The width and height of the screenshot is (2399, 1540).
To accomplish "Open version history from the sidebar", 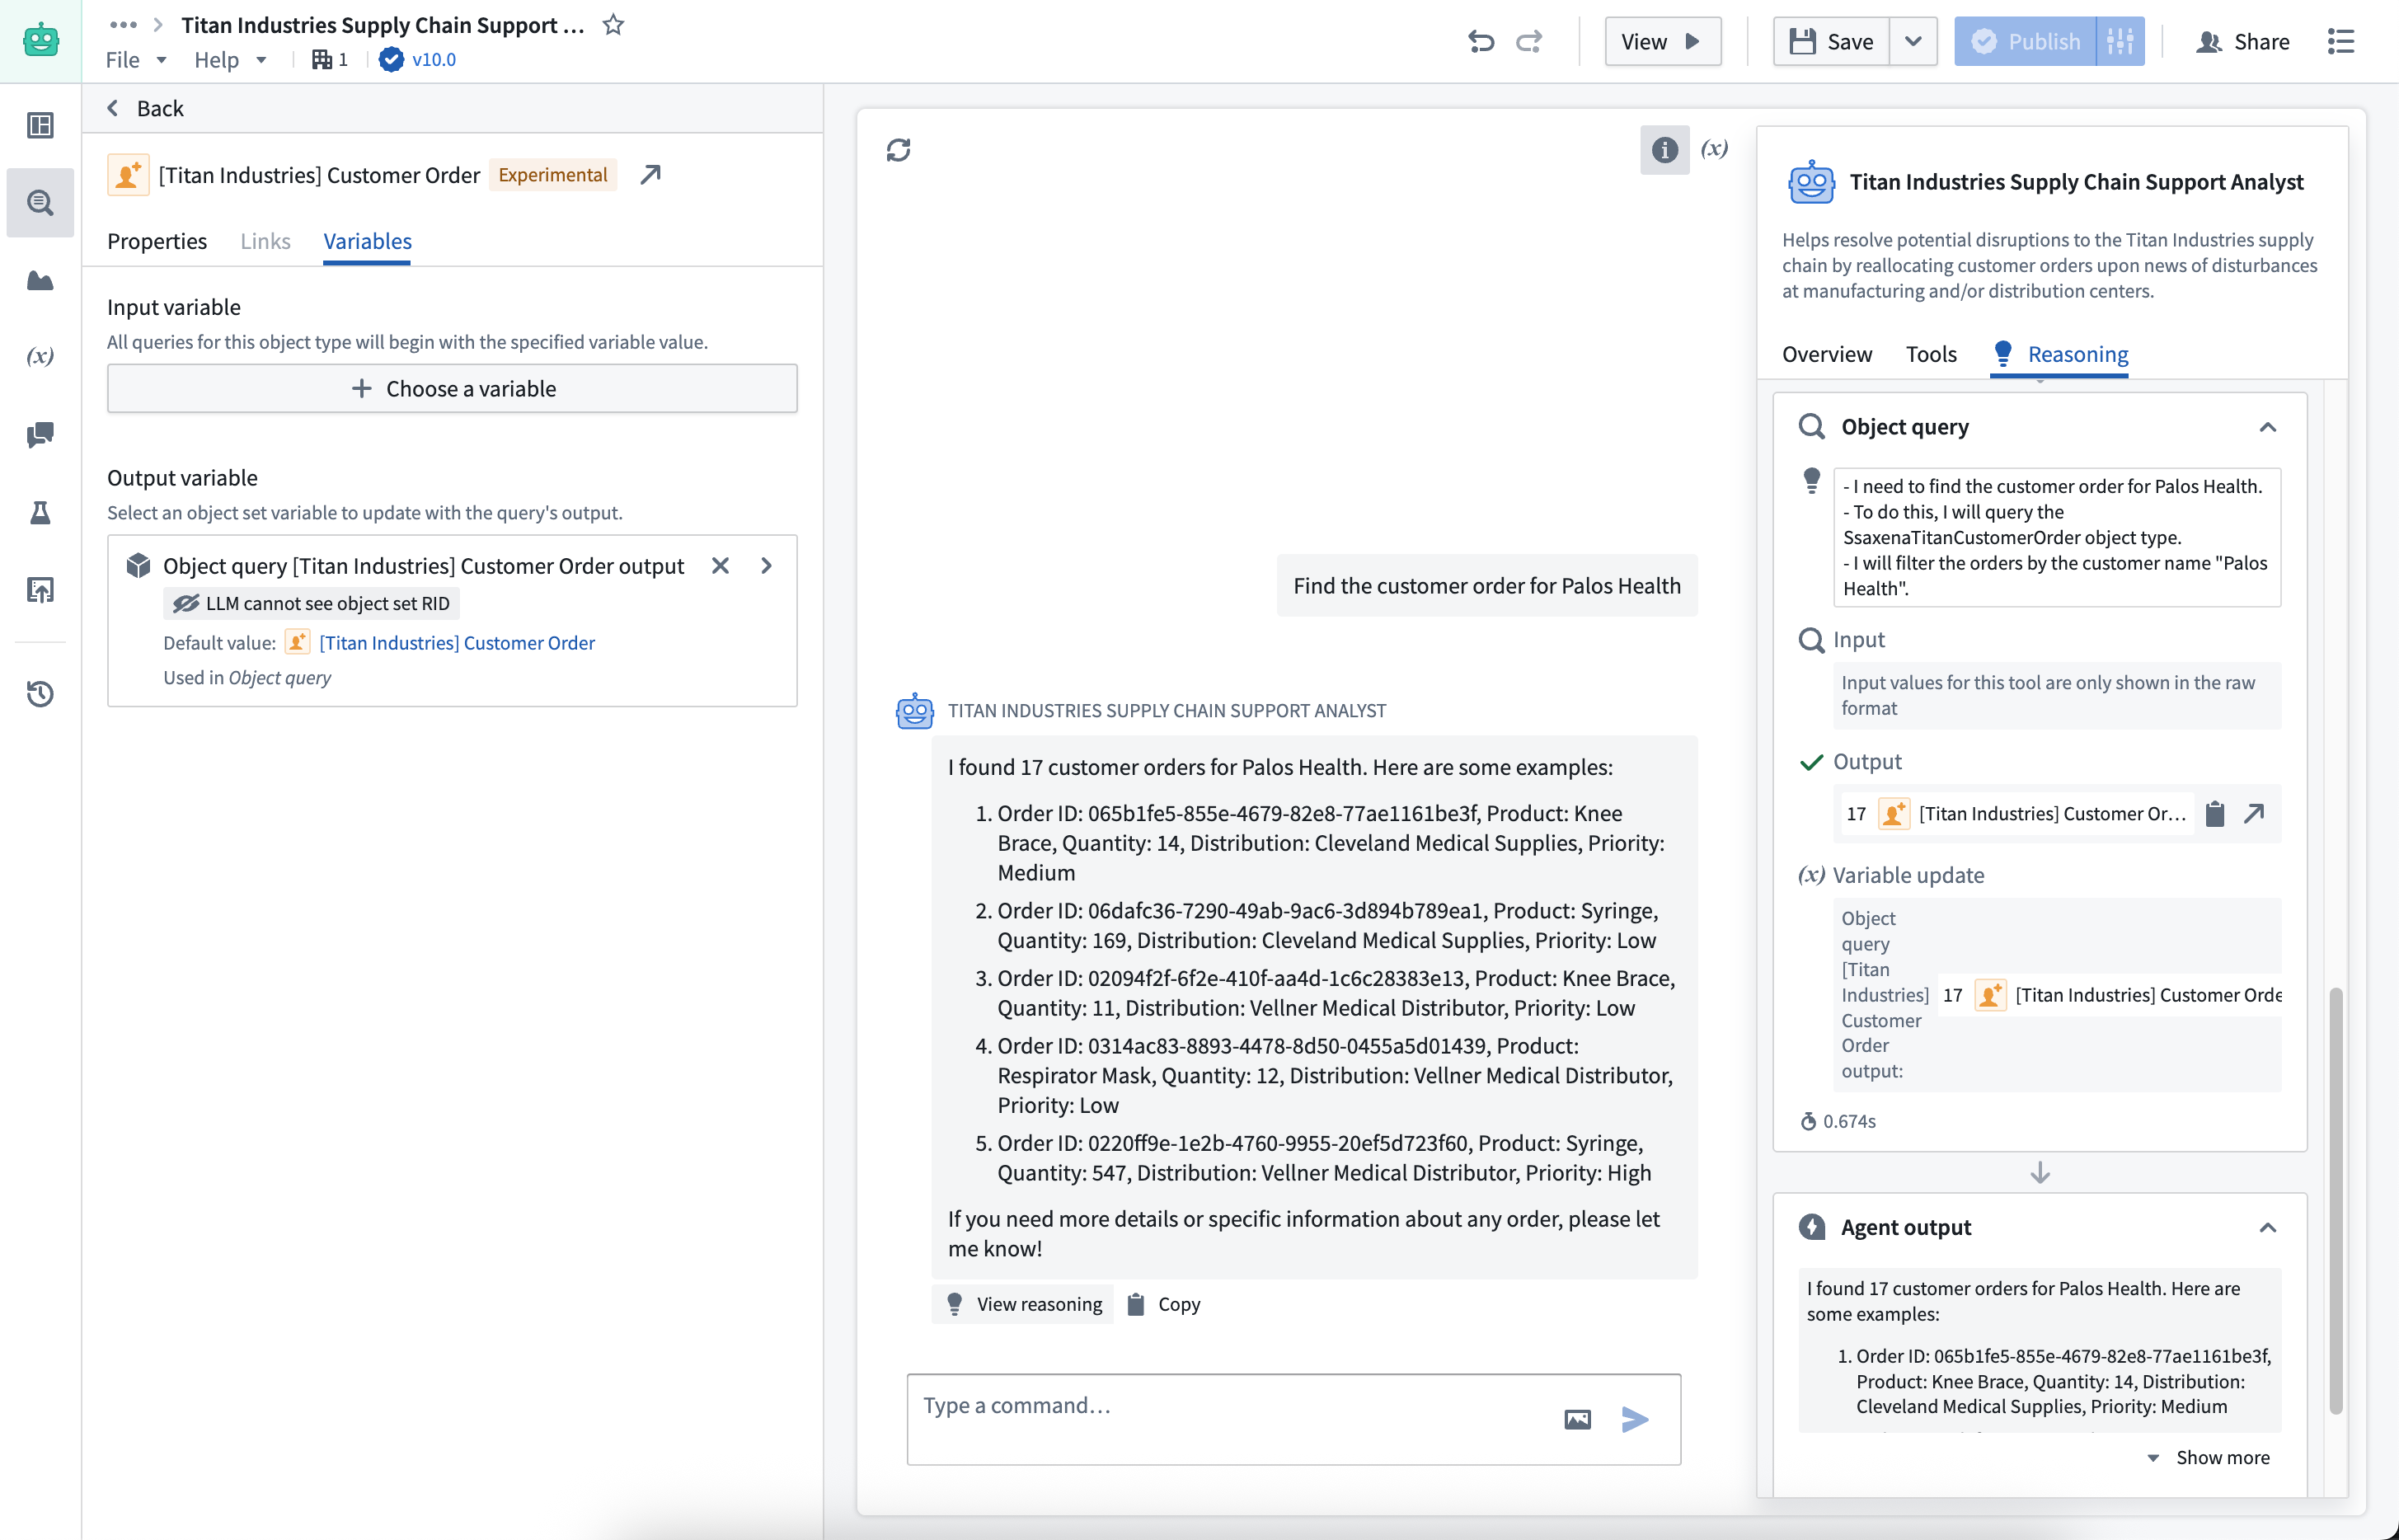I will click(41, 694).
